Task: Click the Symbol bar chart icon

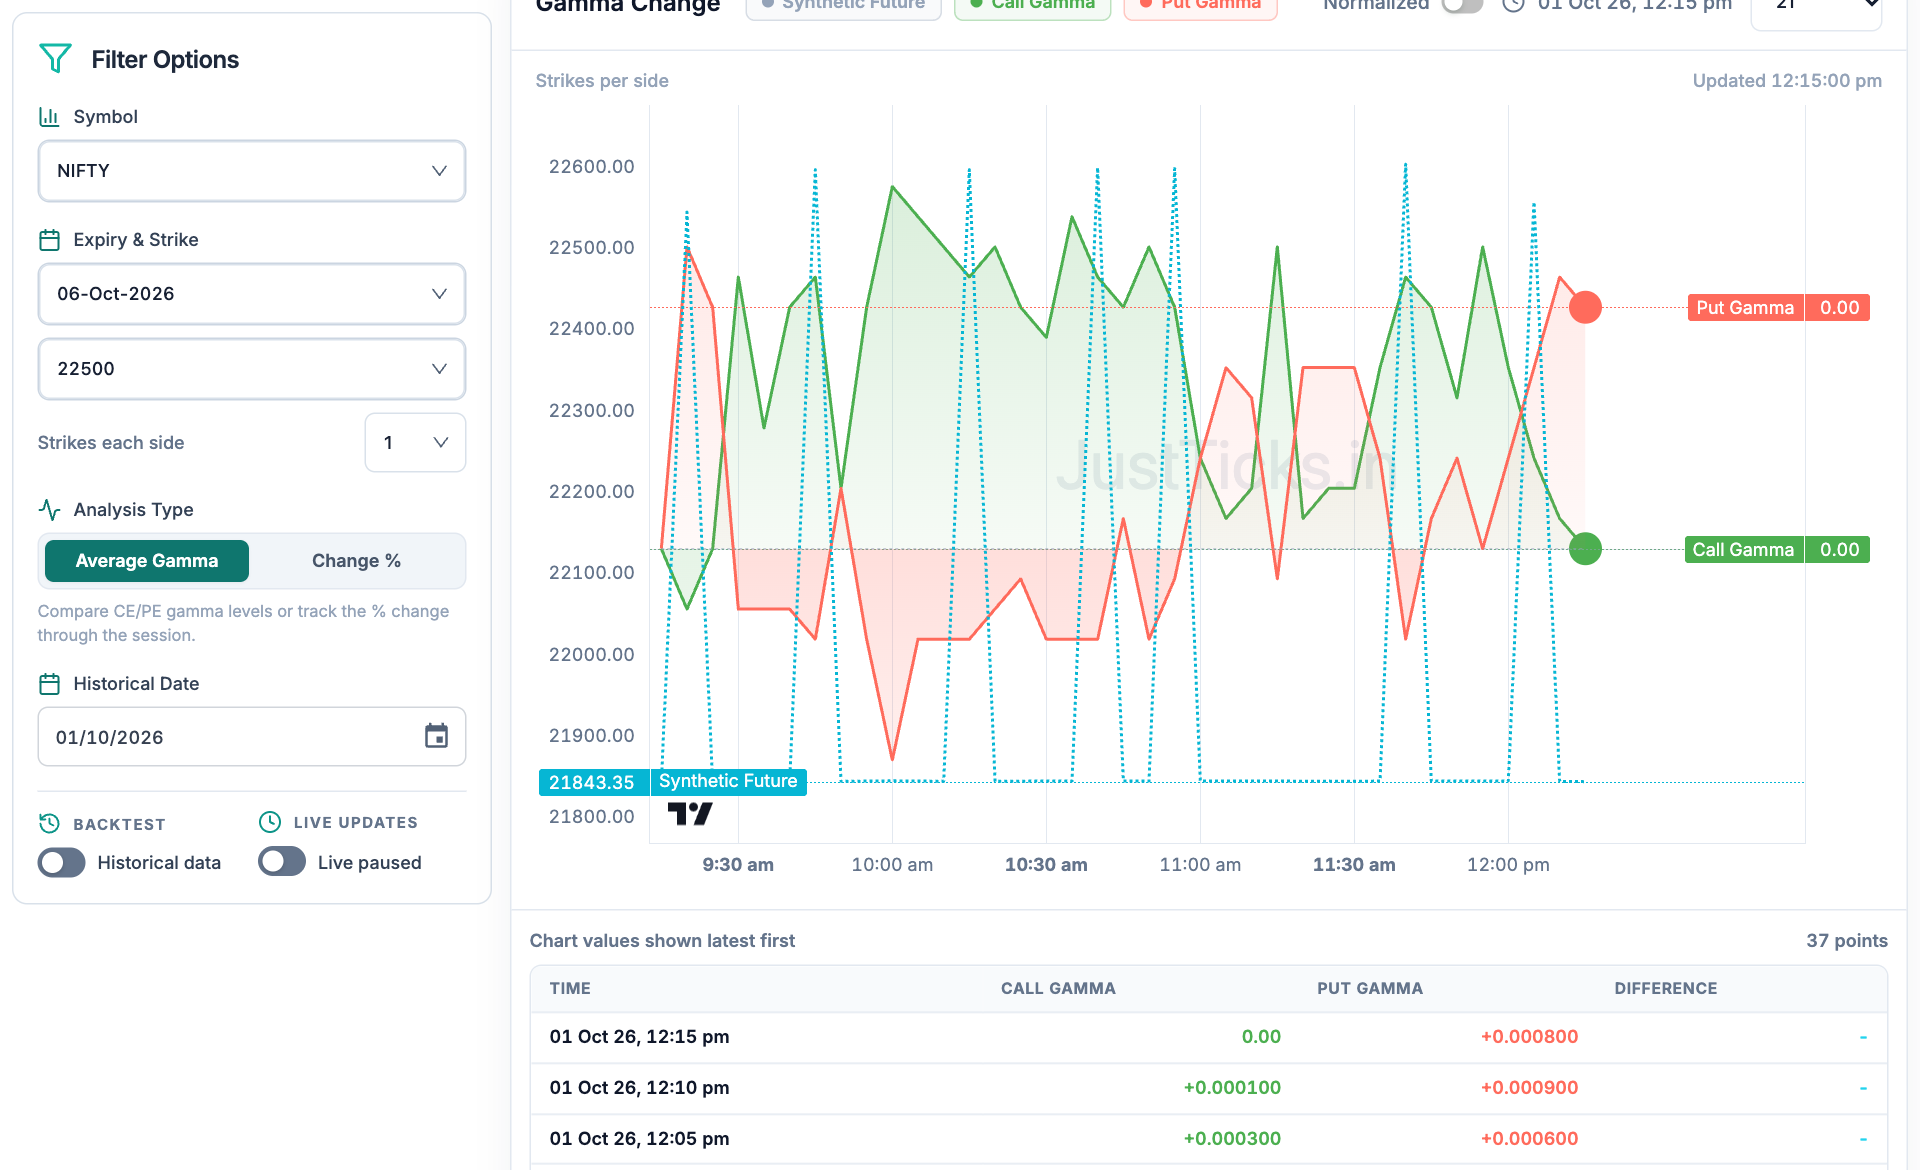Action: pos(49,117)
